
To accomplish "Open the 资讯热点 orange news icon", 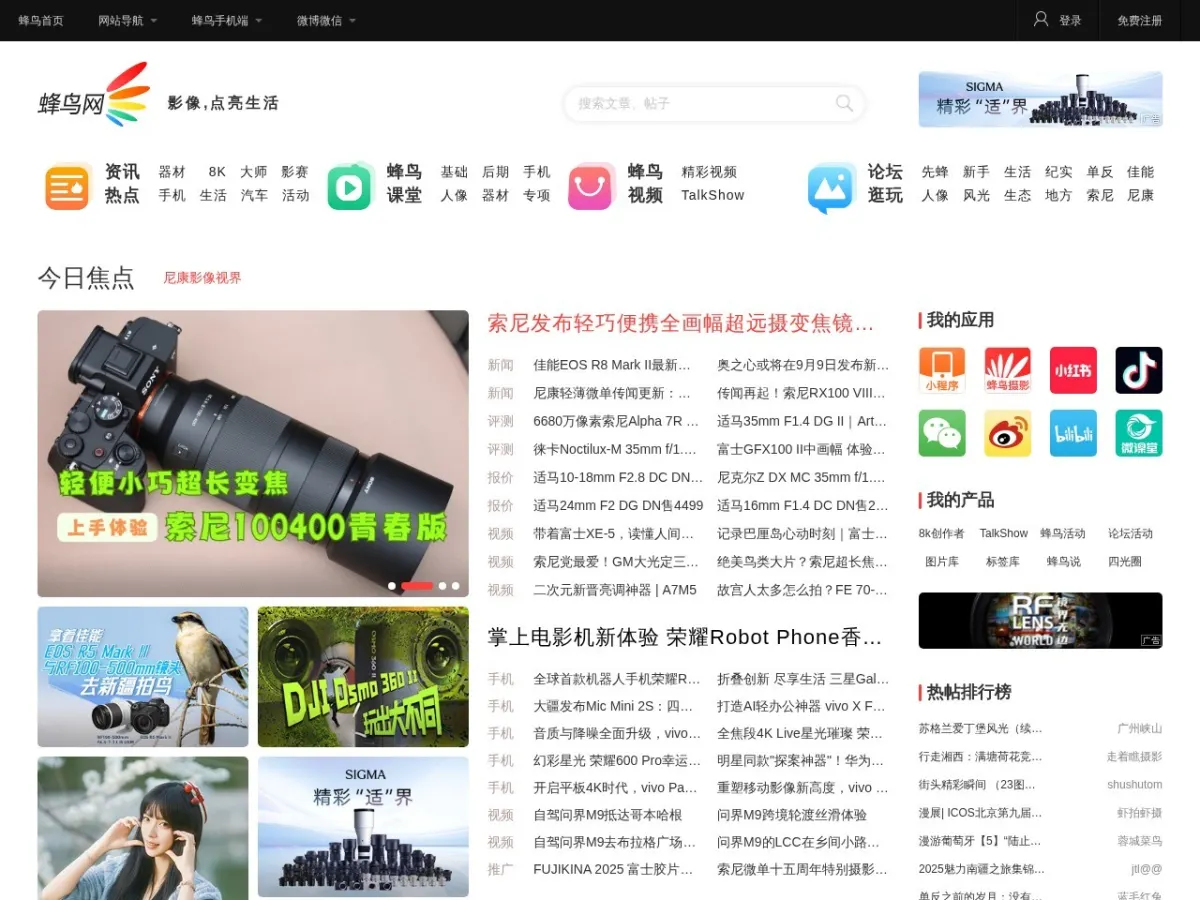I will tap(67, 187).
